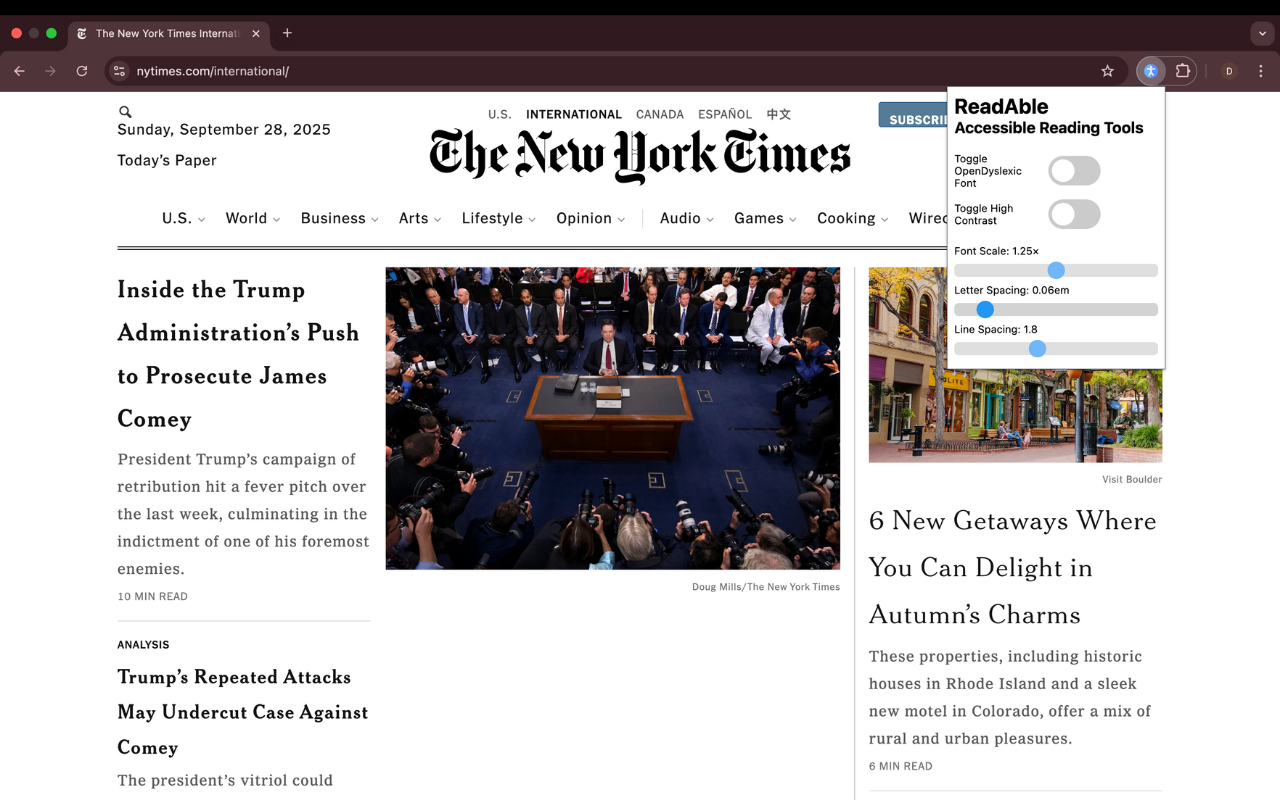Click the Doug Mills photo credit
Image resolution: width=1280 pixels, height=800 pixels.
766,587
